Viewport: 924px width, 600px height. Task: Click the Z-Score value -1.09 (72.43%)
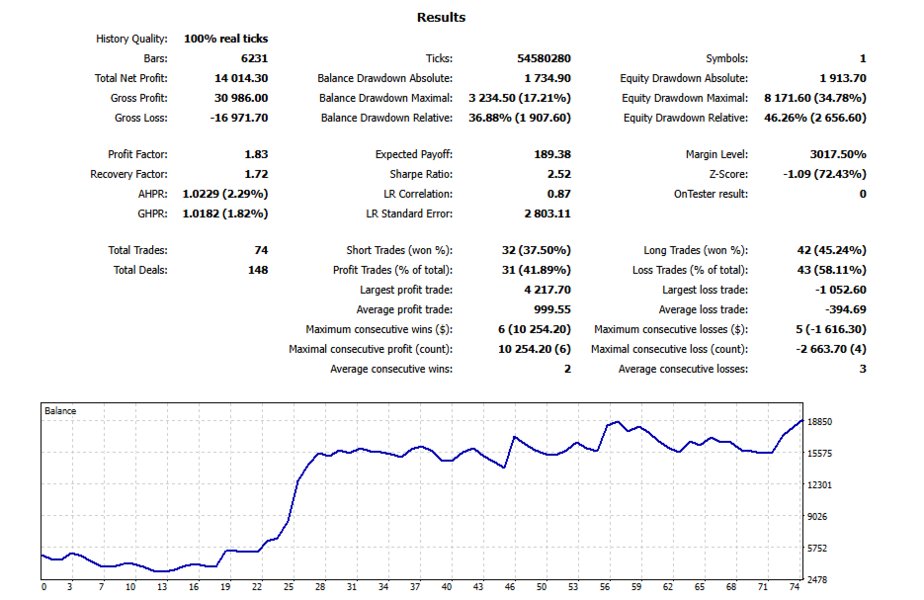(824, 174)
